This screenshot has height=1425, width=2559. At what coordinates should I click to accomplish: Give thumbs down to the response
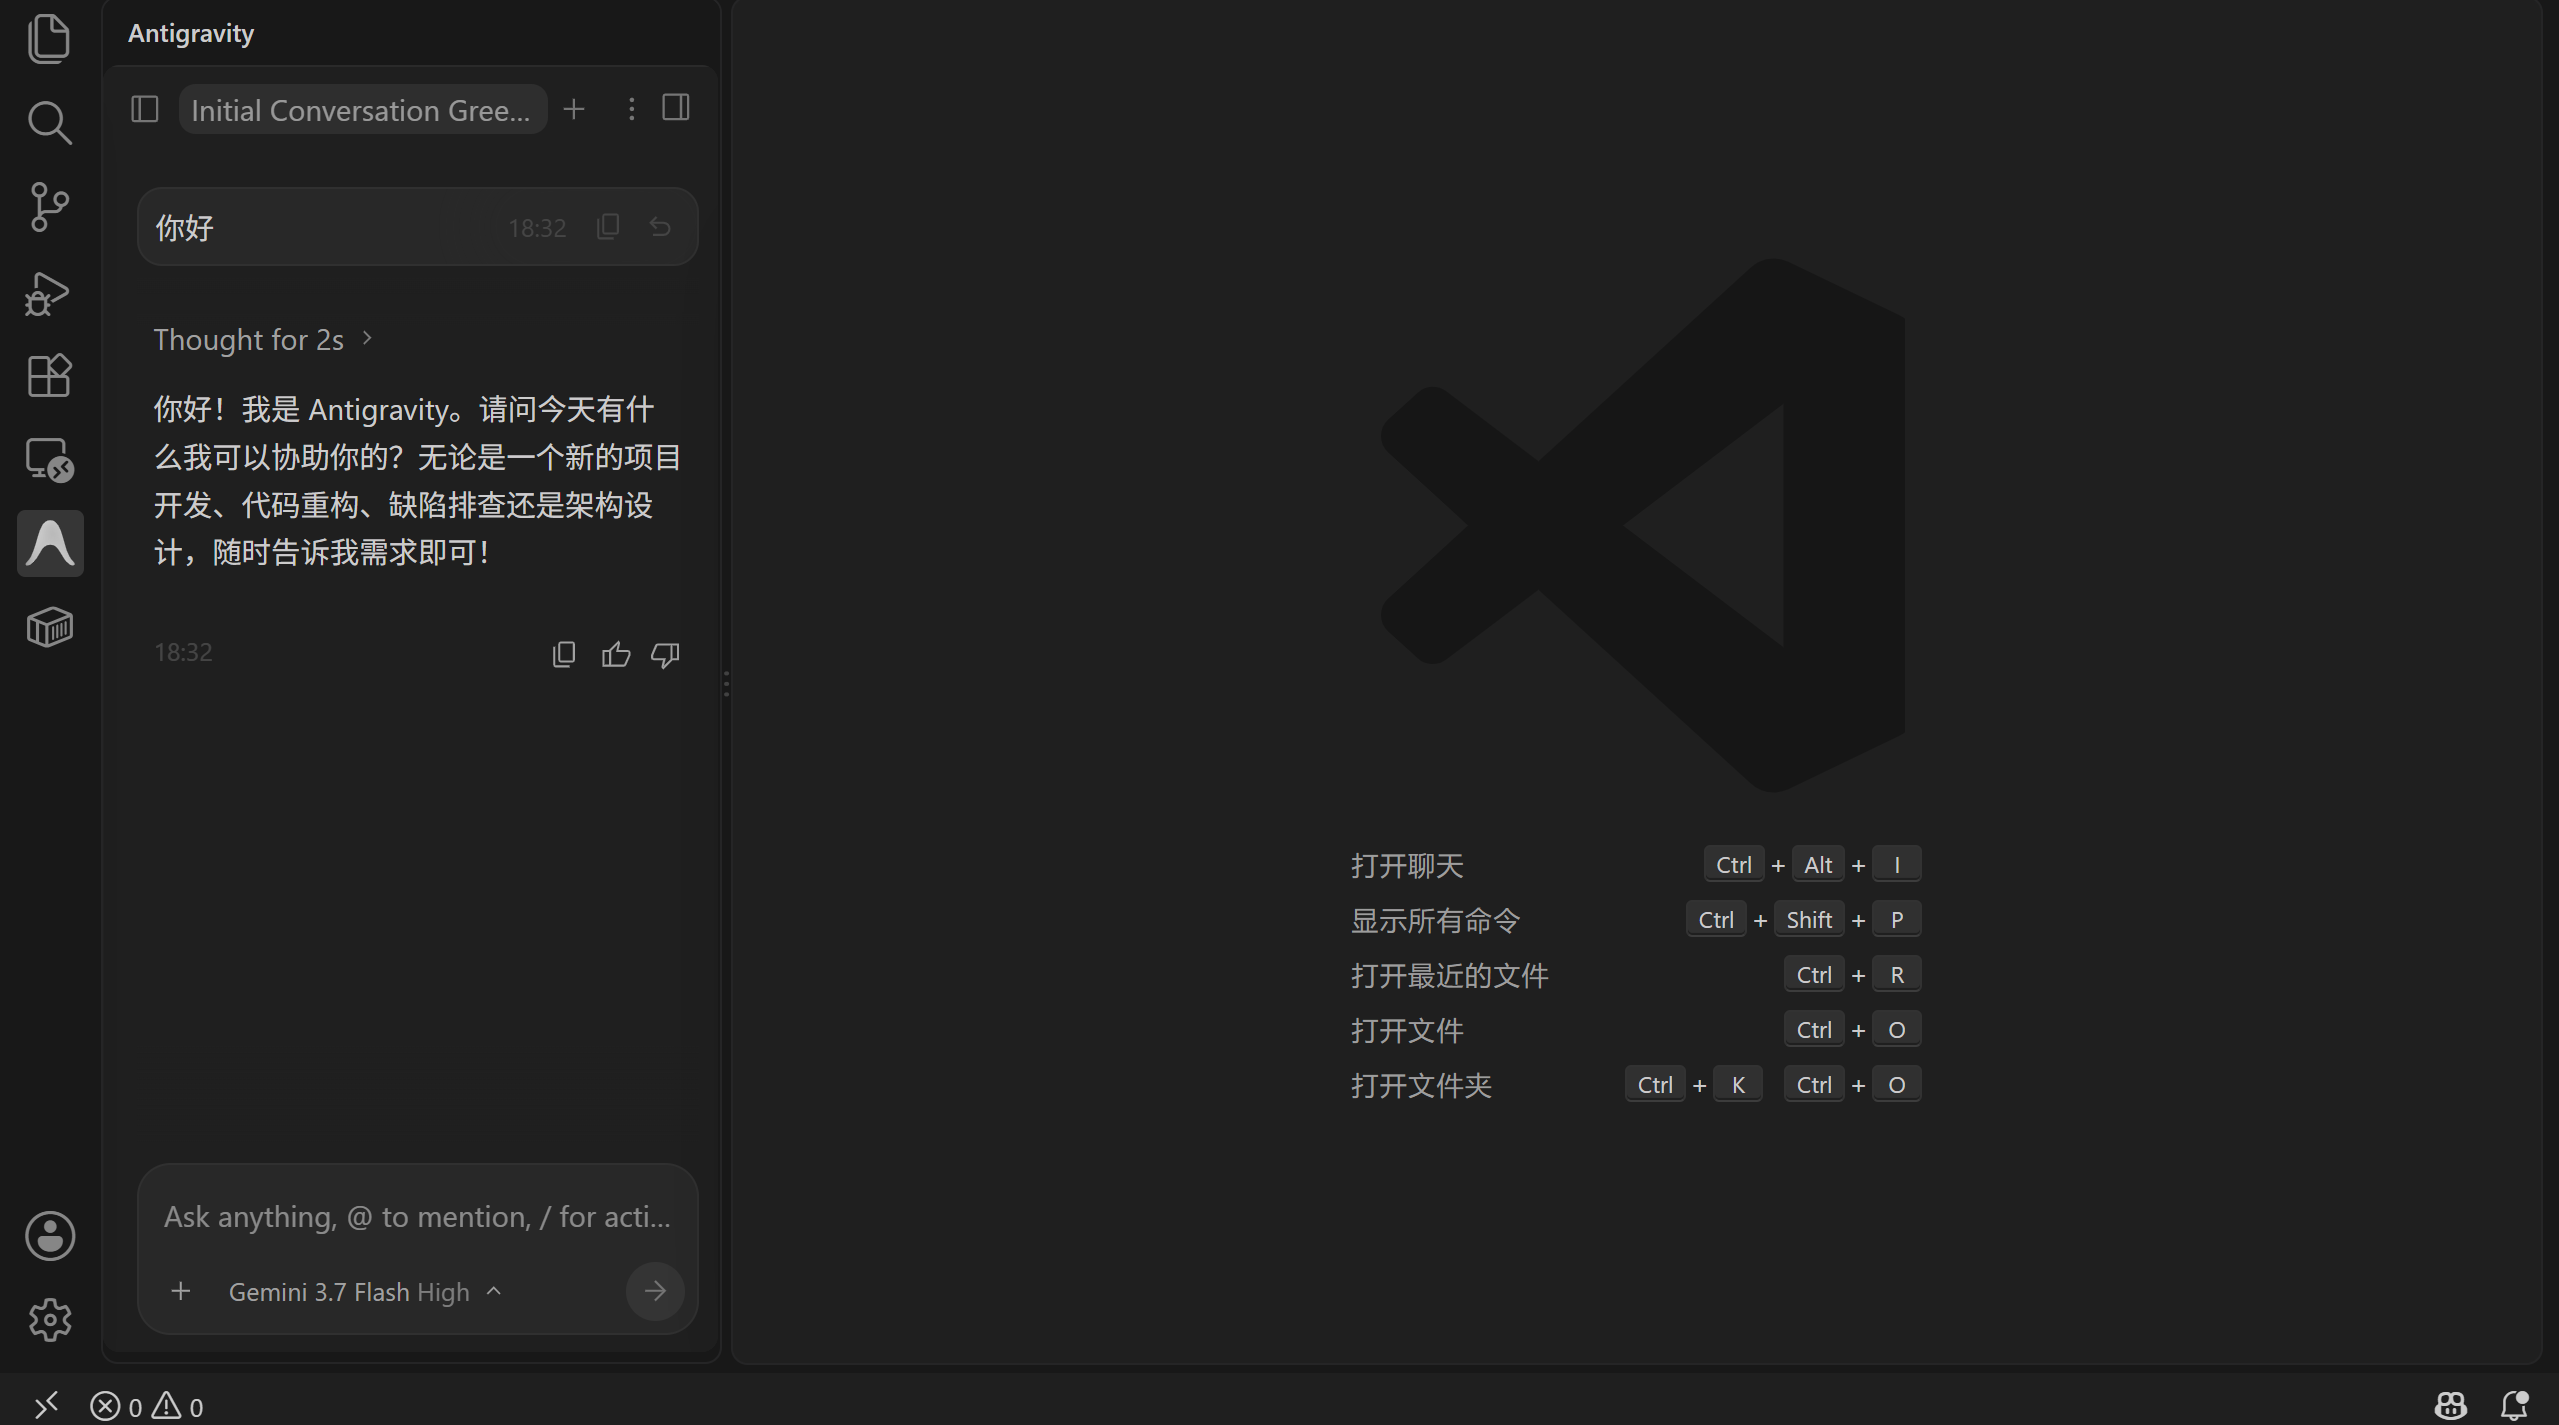pos(665,655)
